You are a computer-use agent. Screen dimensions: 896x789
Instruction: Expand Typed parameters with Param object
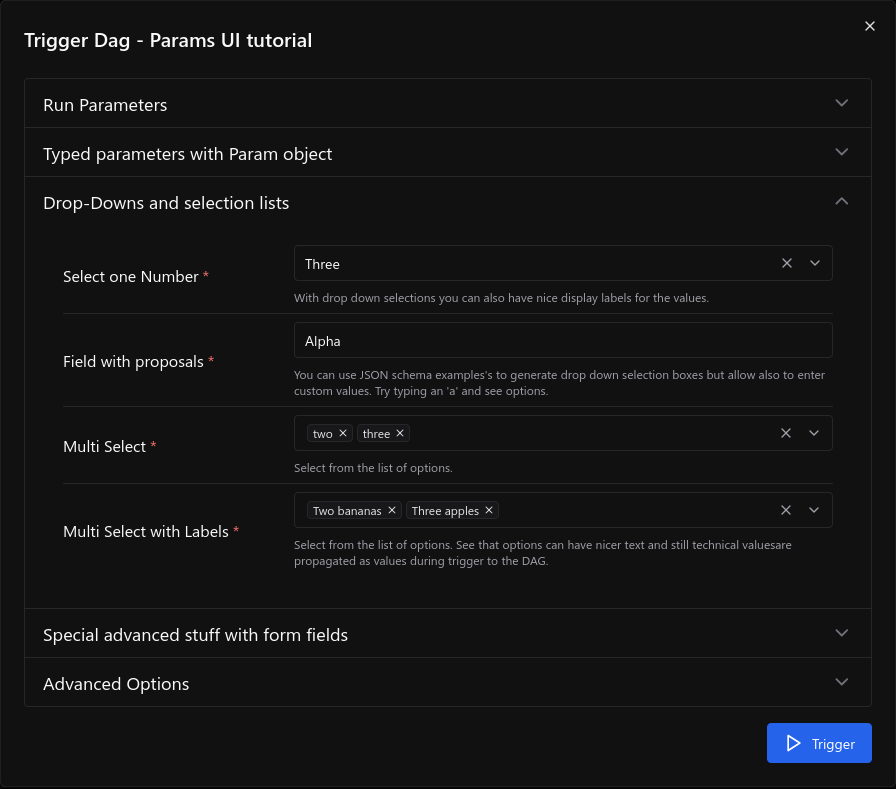(x=447, y=153)
